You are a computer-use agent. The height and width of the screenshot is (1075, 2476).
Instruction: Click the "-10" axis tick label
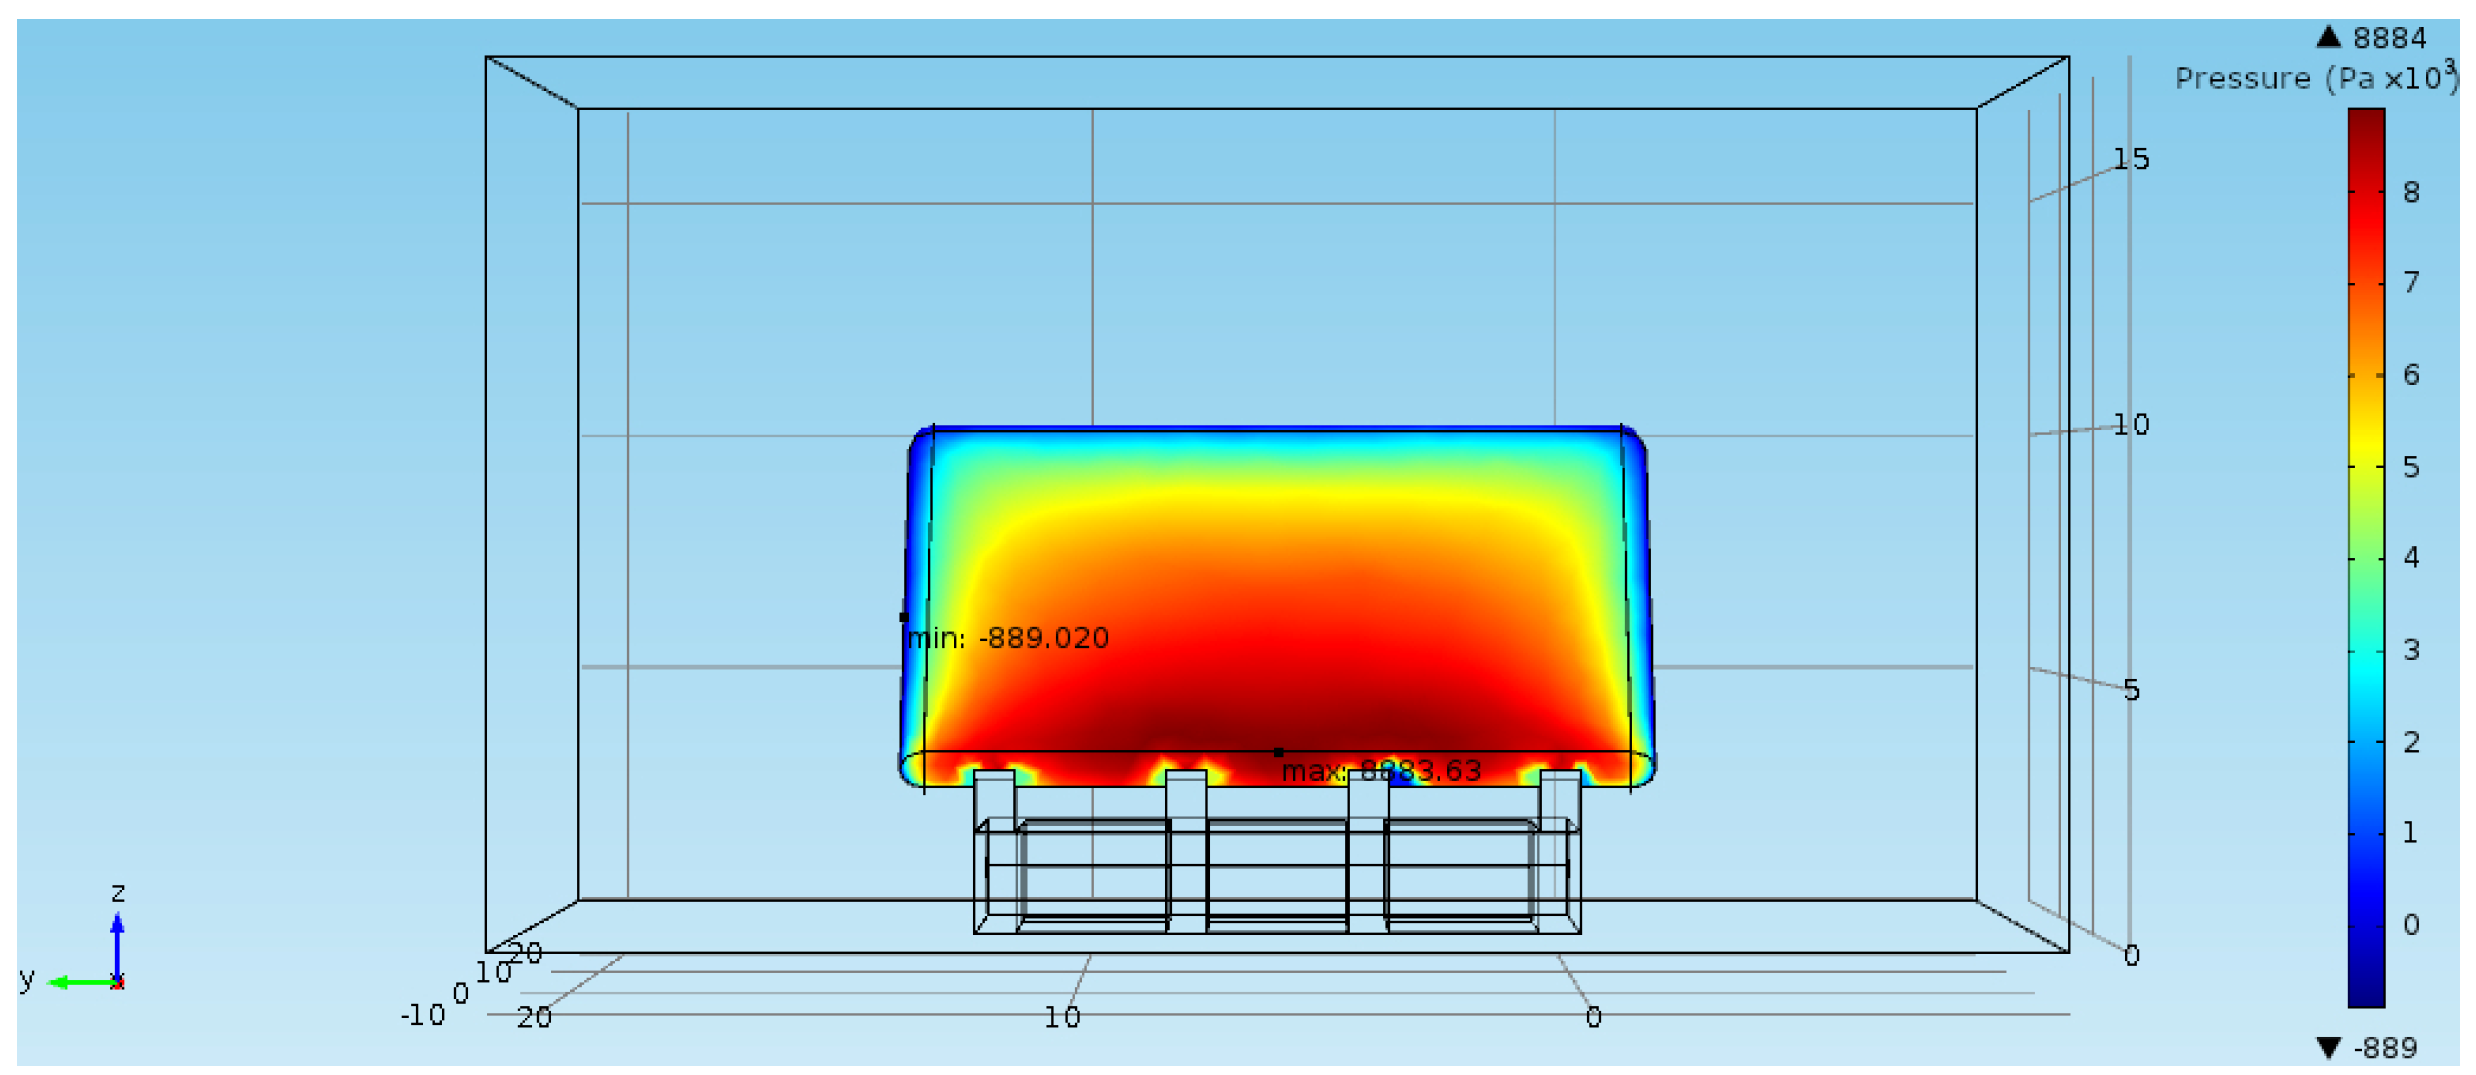point(422,1016)
